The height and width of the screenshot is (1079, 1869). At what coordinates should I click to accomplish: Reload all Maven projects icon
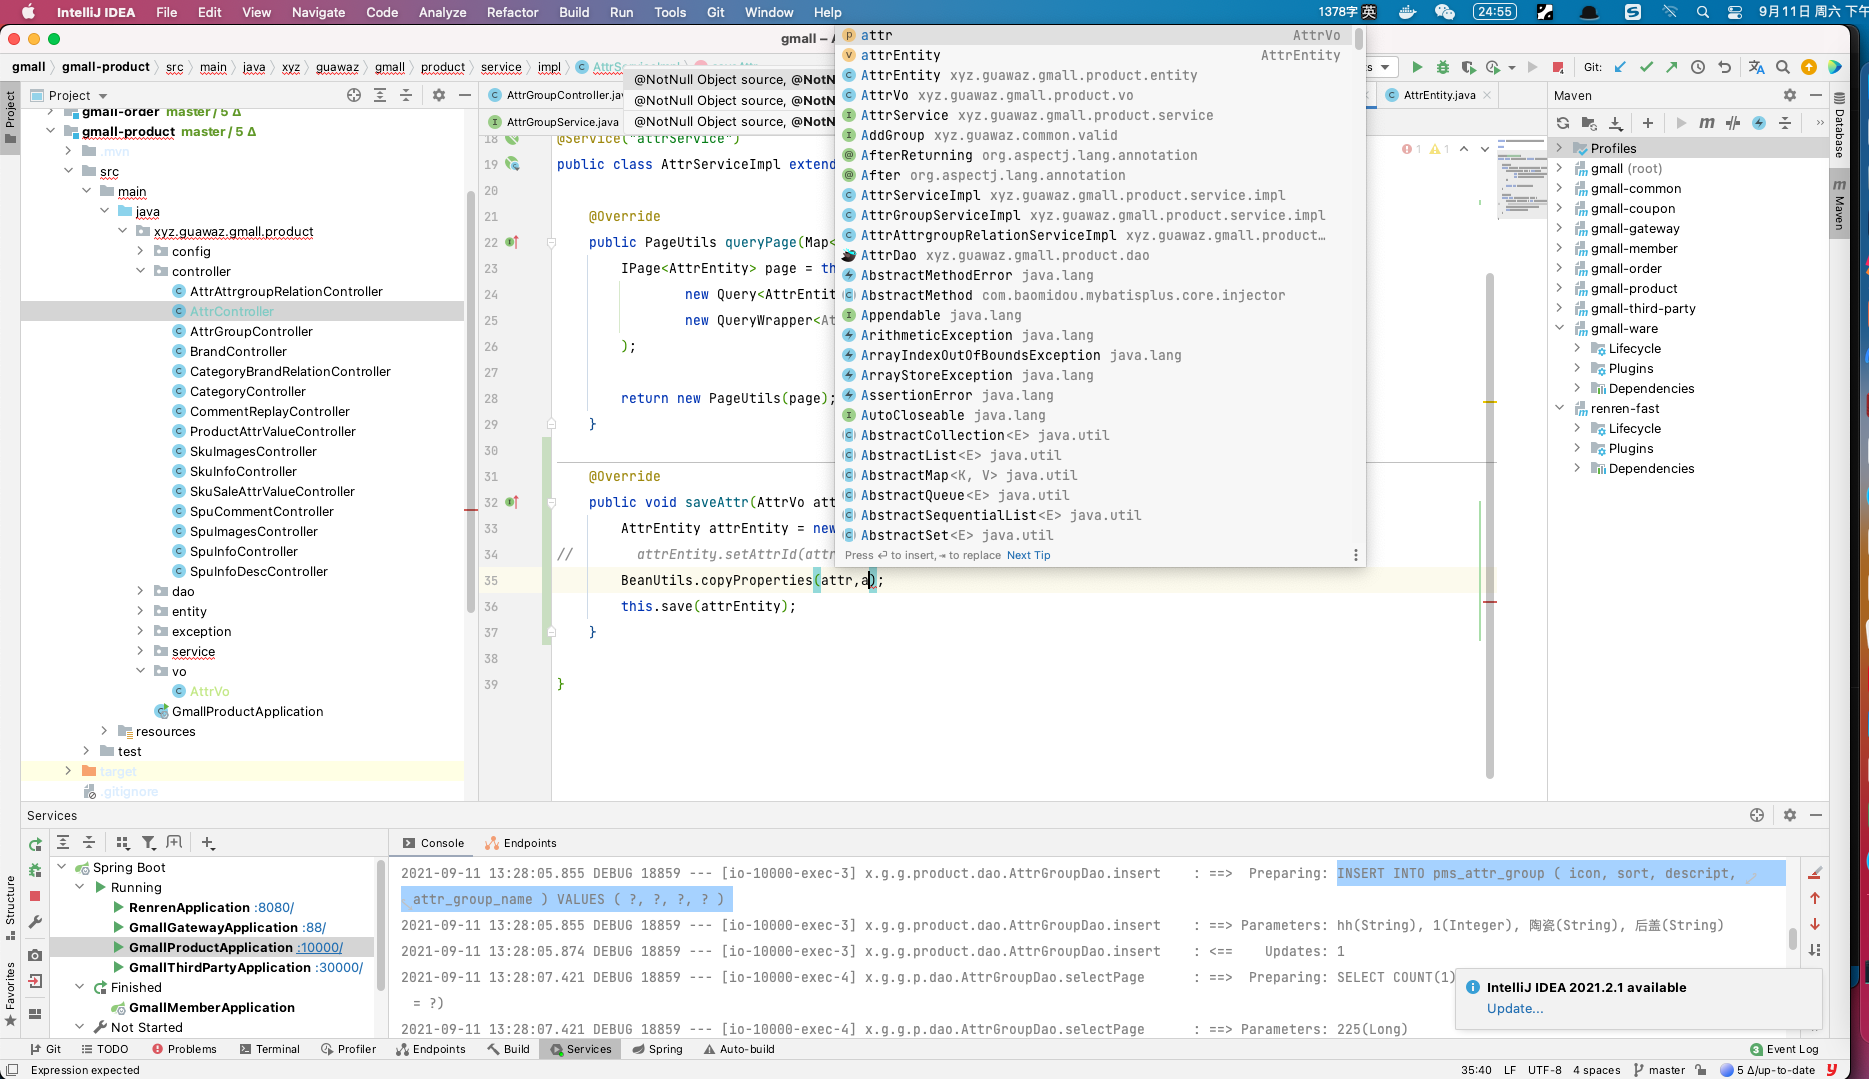coord(1563,123)
